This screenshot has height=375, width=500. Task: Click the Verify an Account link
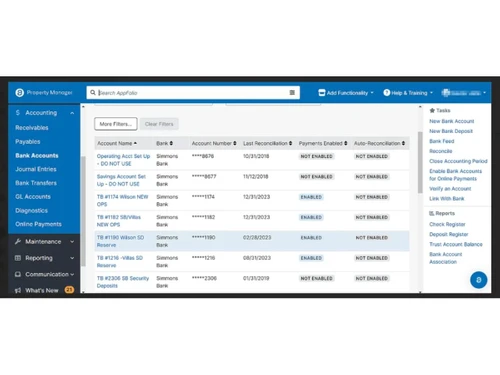[x=450, y=189]
